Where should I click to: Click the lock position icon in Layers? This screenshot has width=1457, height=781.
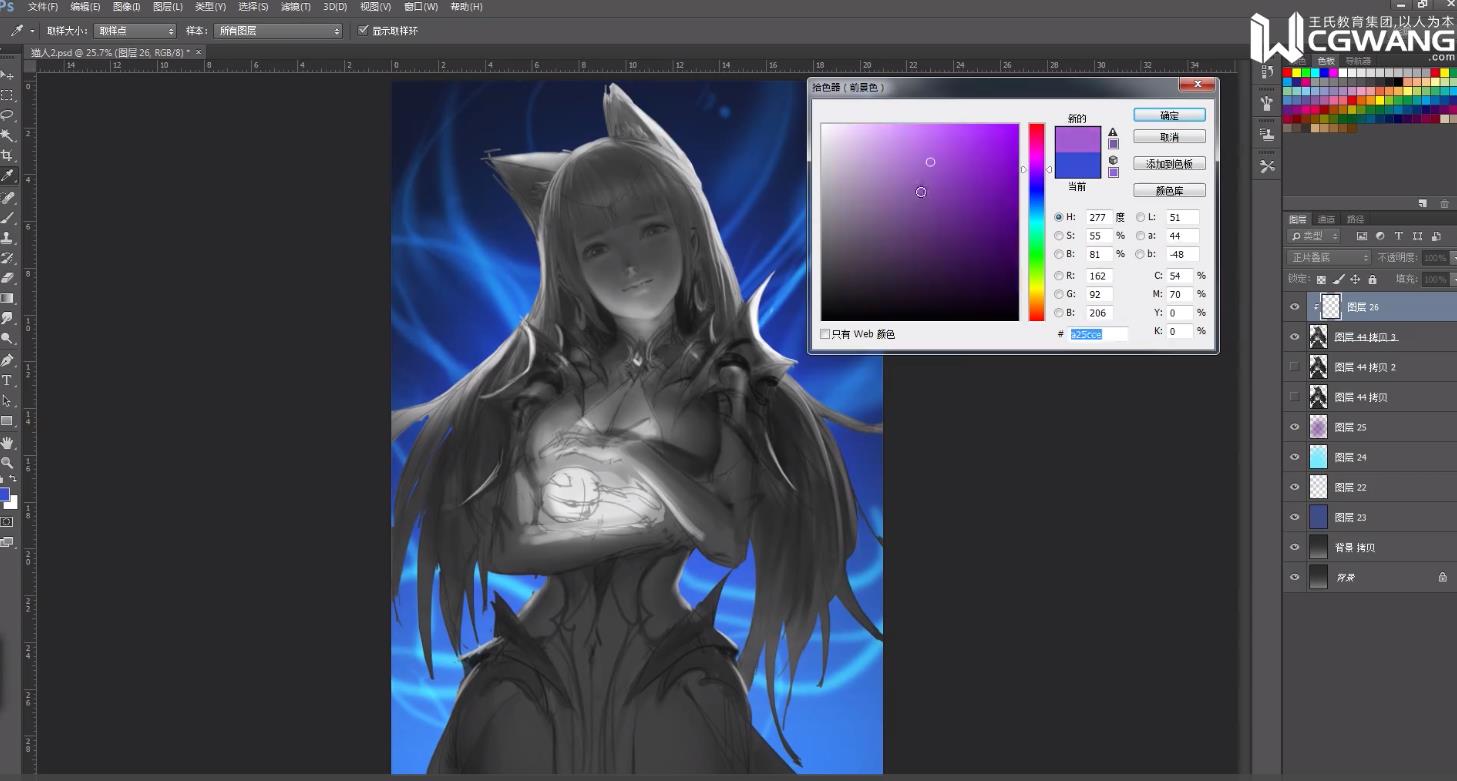pos(1355,280)
